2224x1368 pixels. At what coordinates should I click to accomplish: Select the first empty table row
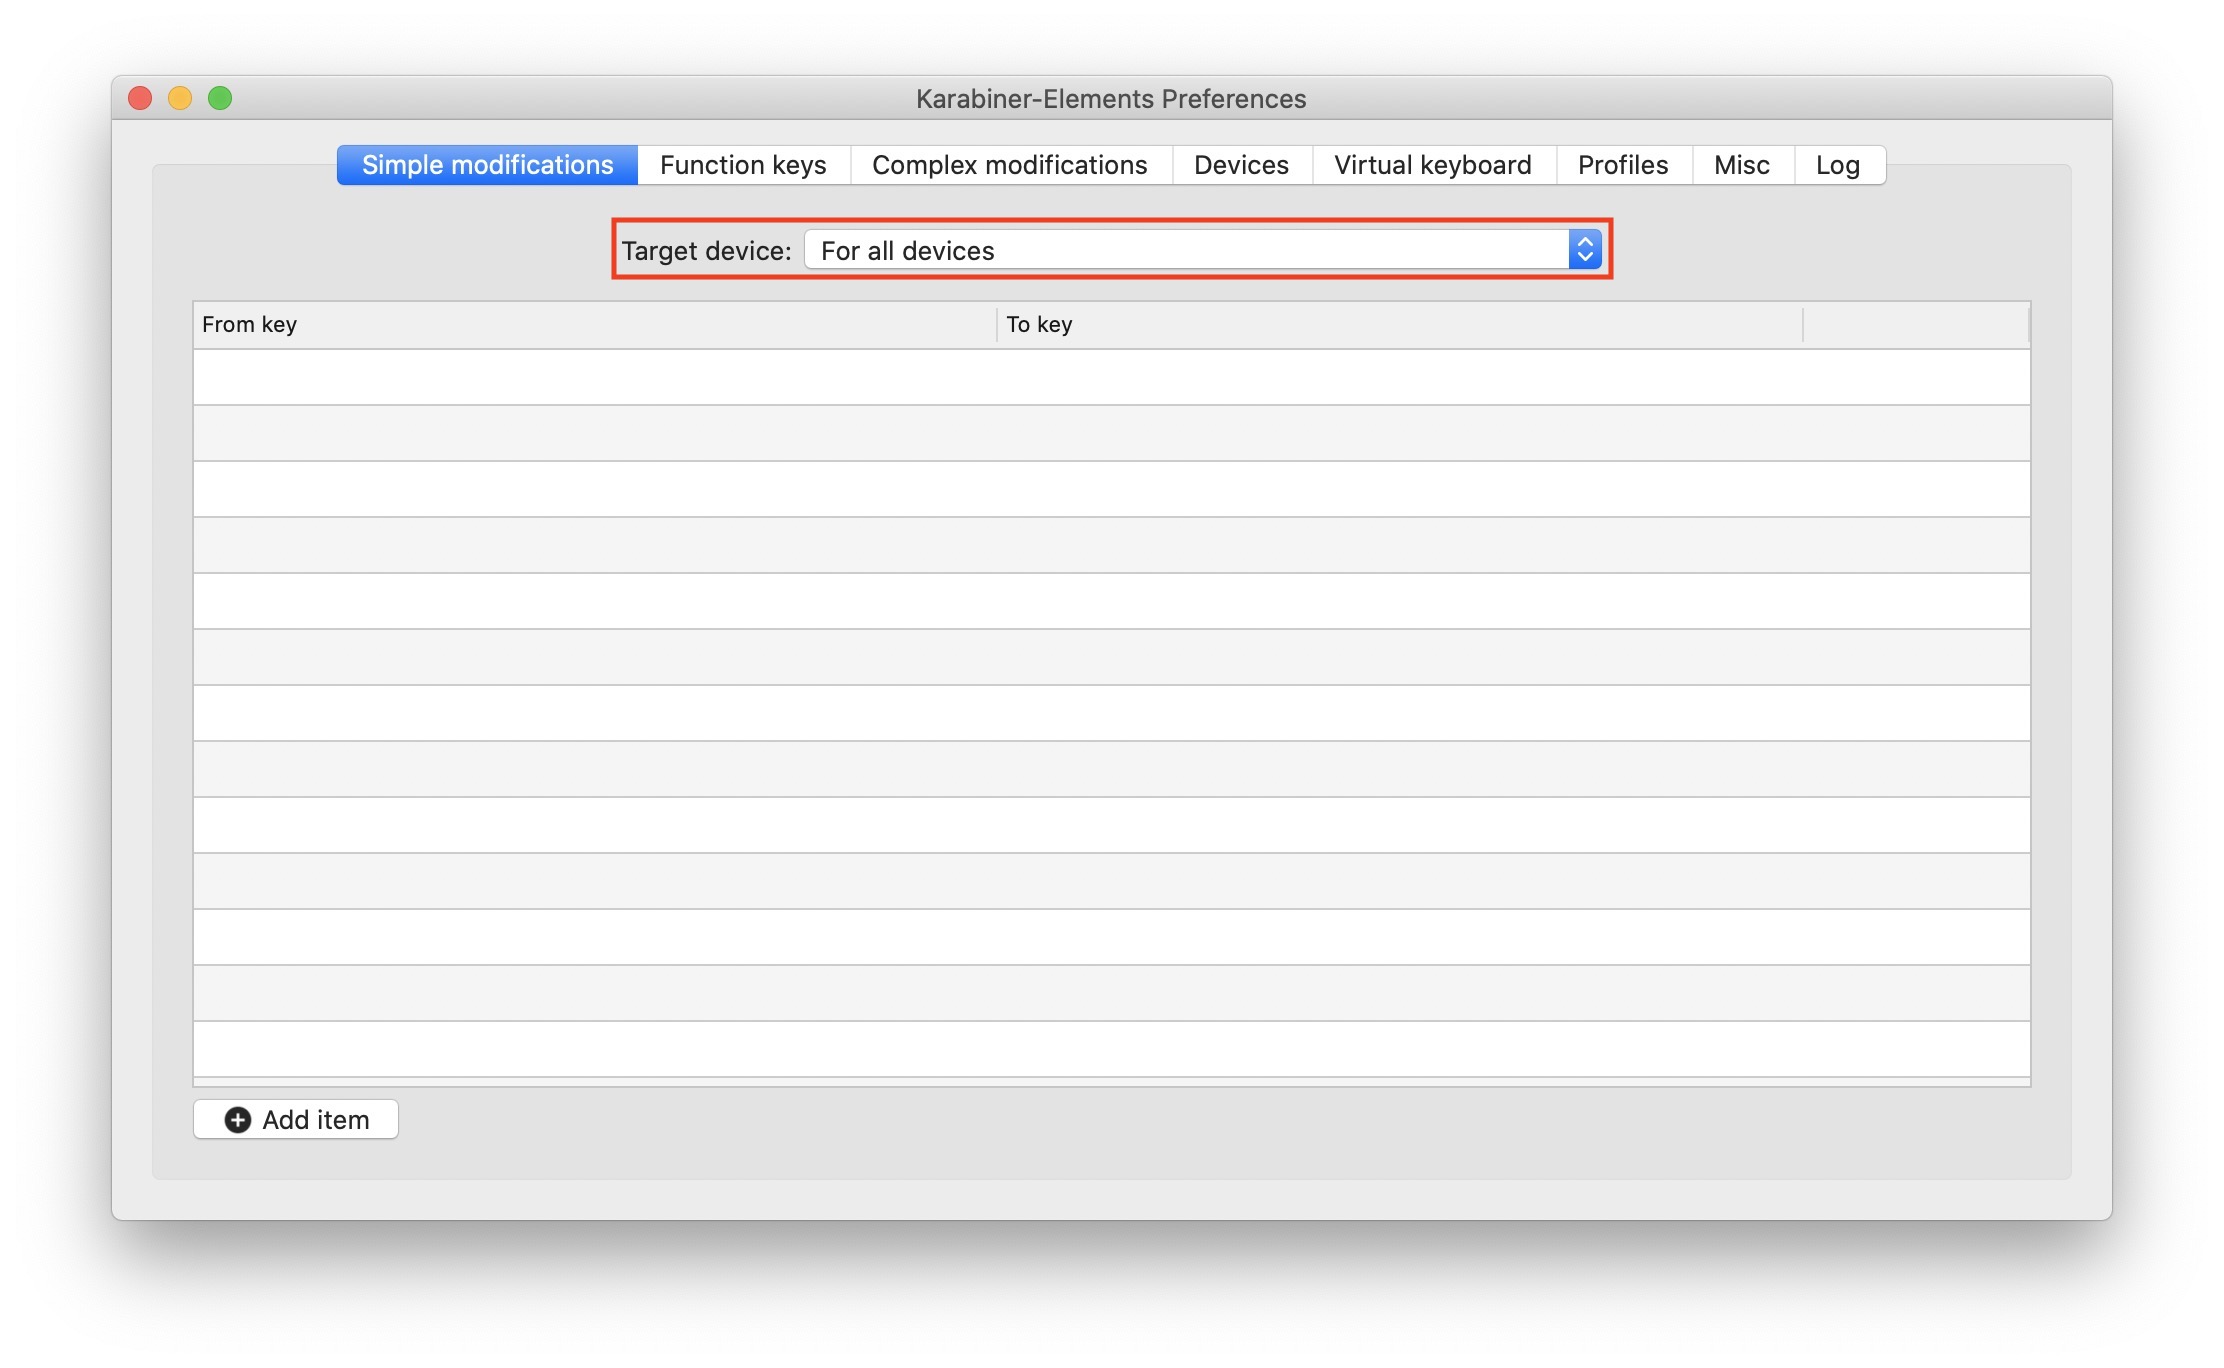tap(1110, 377)
